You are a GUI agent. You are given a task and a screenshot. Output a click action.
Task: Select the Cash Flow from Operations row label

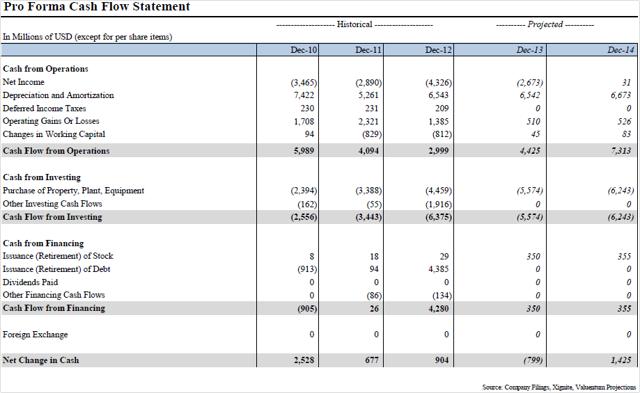(x=56, y=151)
